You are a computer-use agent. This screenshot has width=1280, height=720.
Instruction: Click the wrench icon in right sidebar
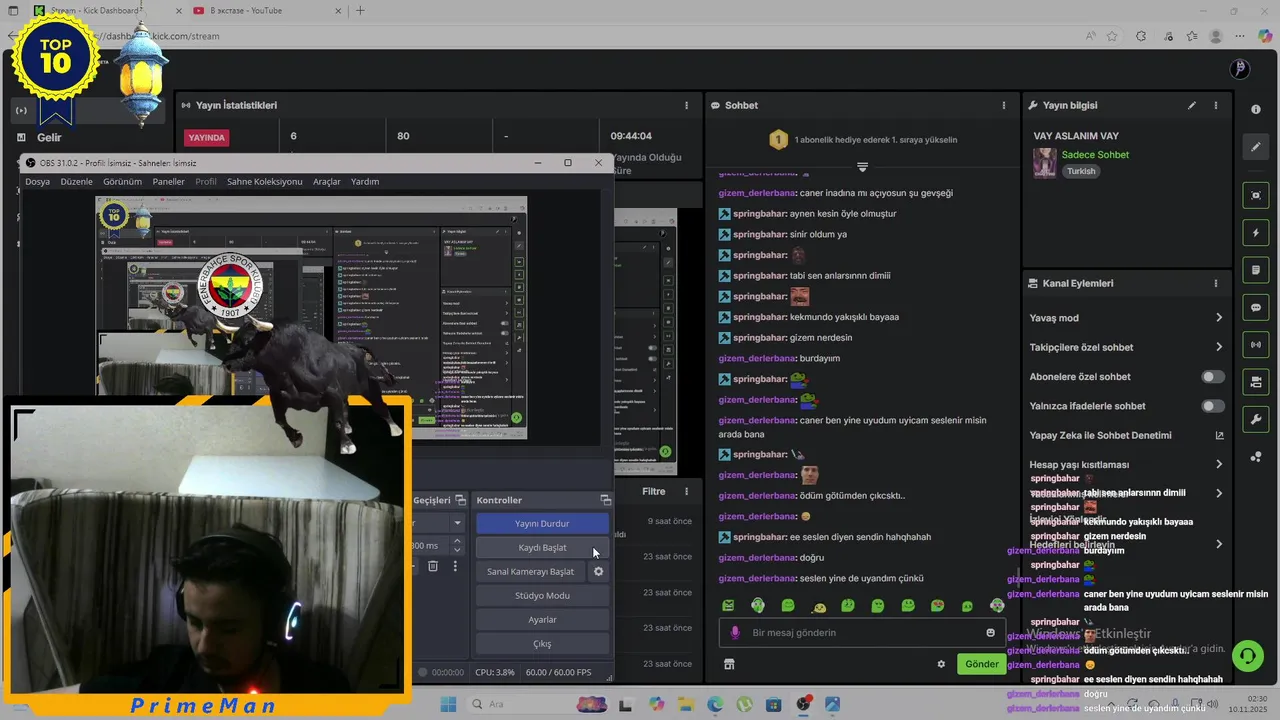[1256, 419]
